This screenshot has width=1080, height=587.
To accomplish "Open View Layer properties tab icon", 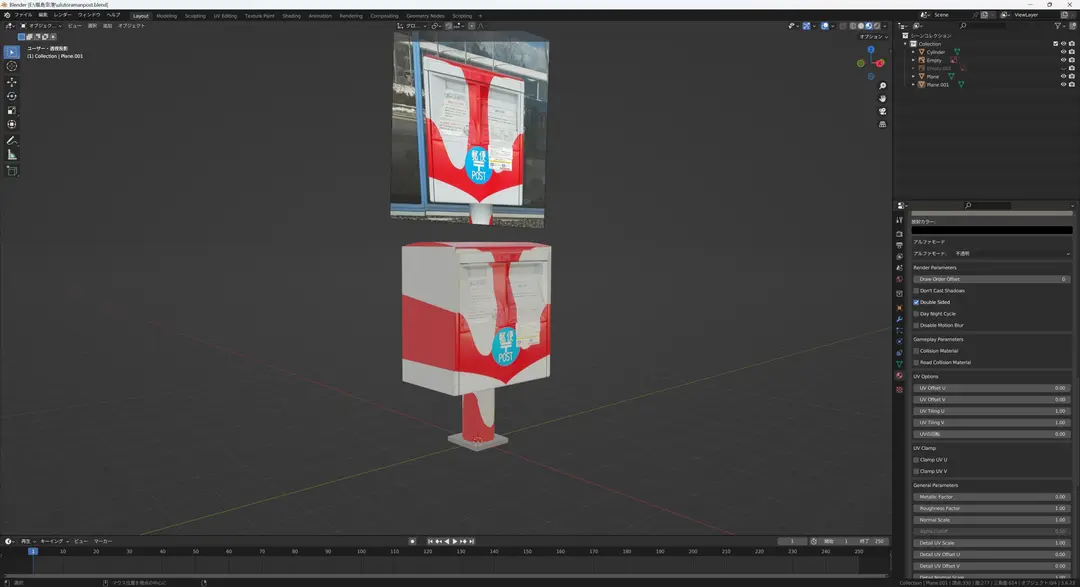I will coord(900,256).
